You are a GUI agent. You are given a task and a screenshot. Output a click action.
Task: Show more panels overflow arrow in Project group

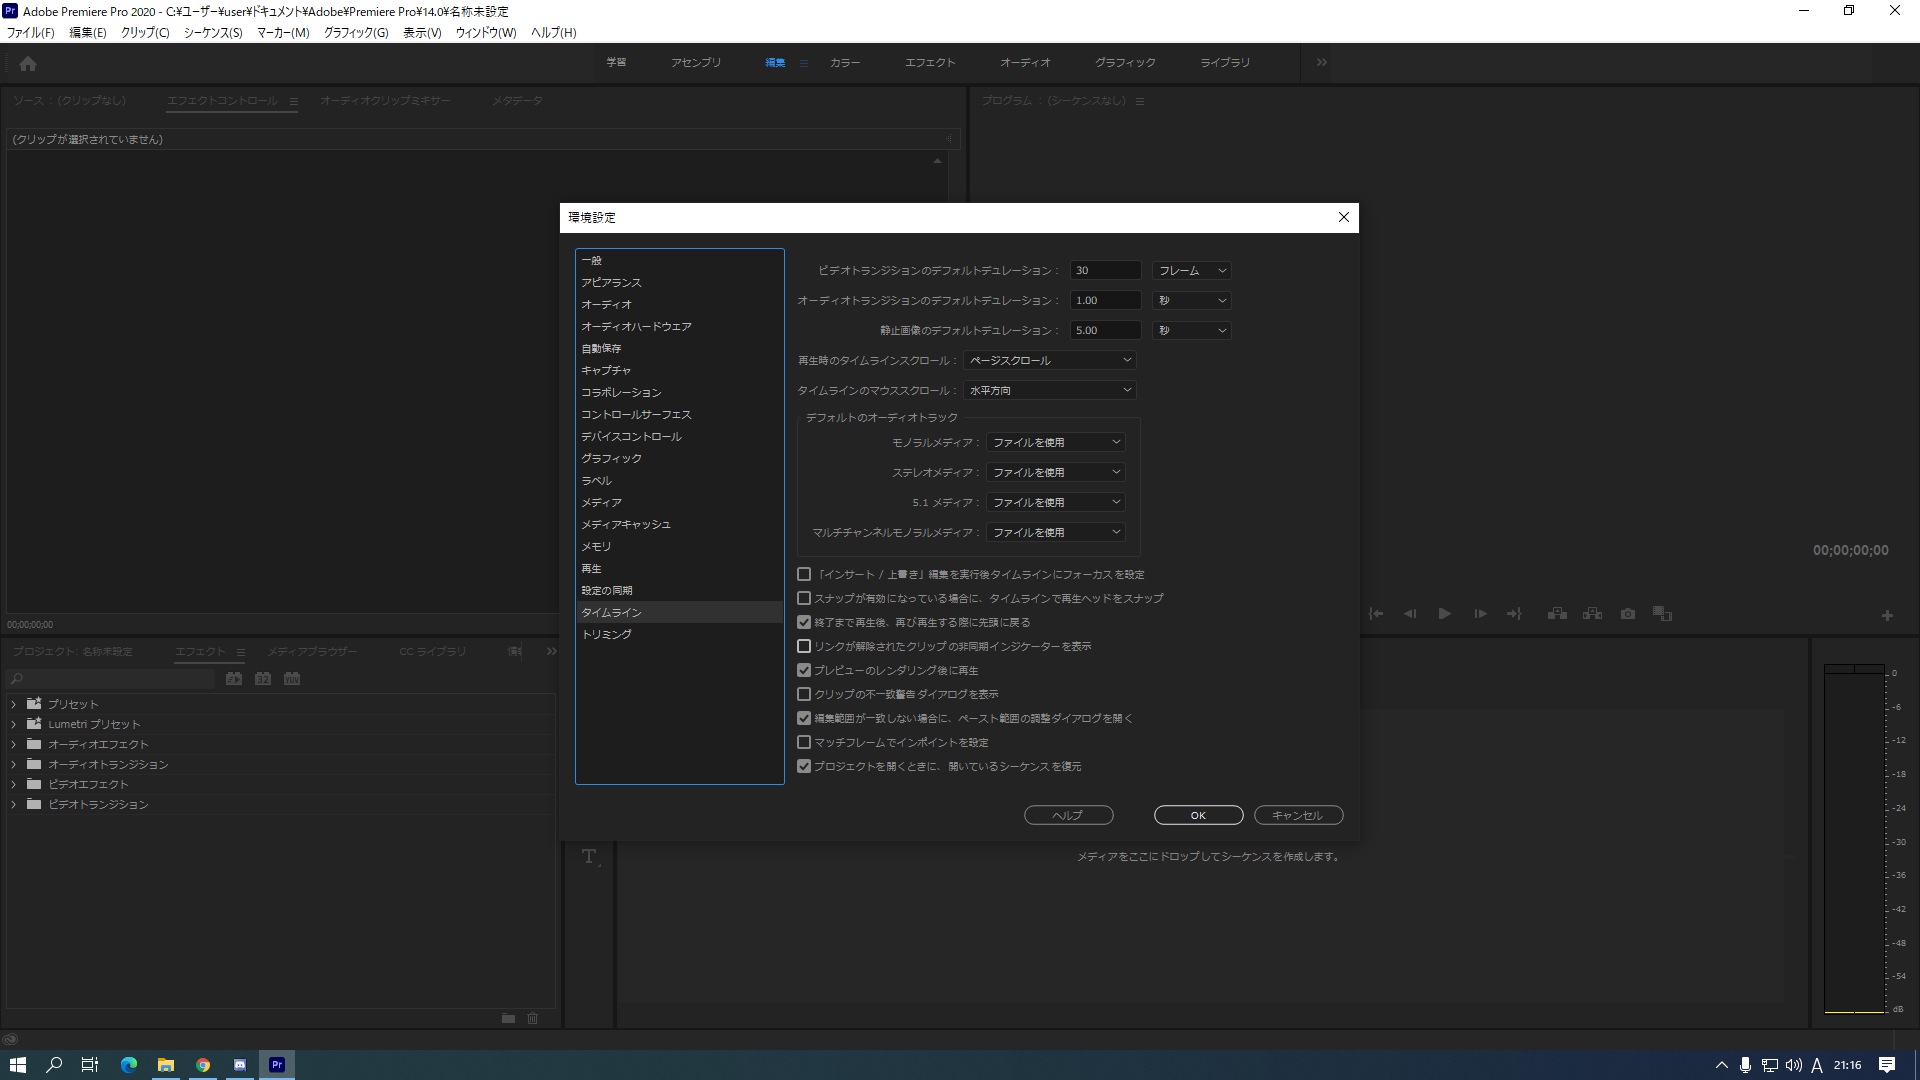point(551,651)
